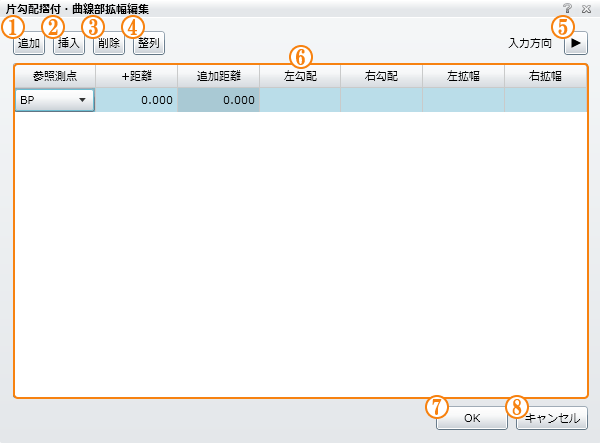Click the 追加距離 column header
Viewport: 600px width, 443px height.
point(218,77)
